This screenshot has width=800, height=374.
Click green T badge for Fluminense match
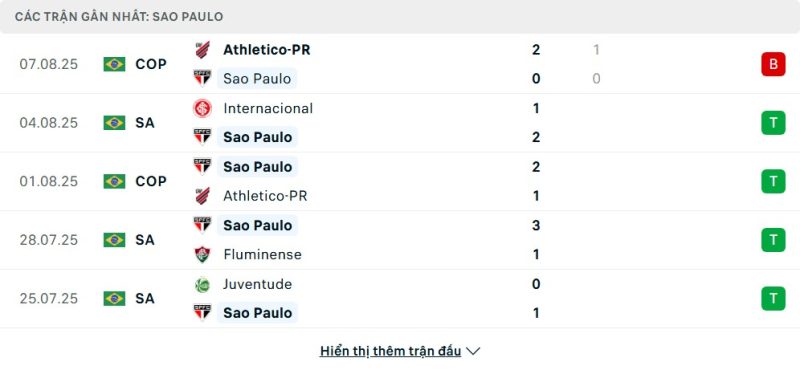(773, 240)
